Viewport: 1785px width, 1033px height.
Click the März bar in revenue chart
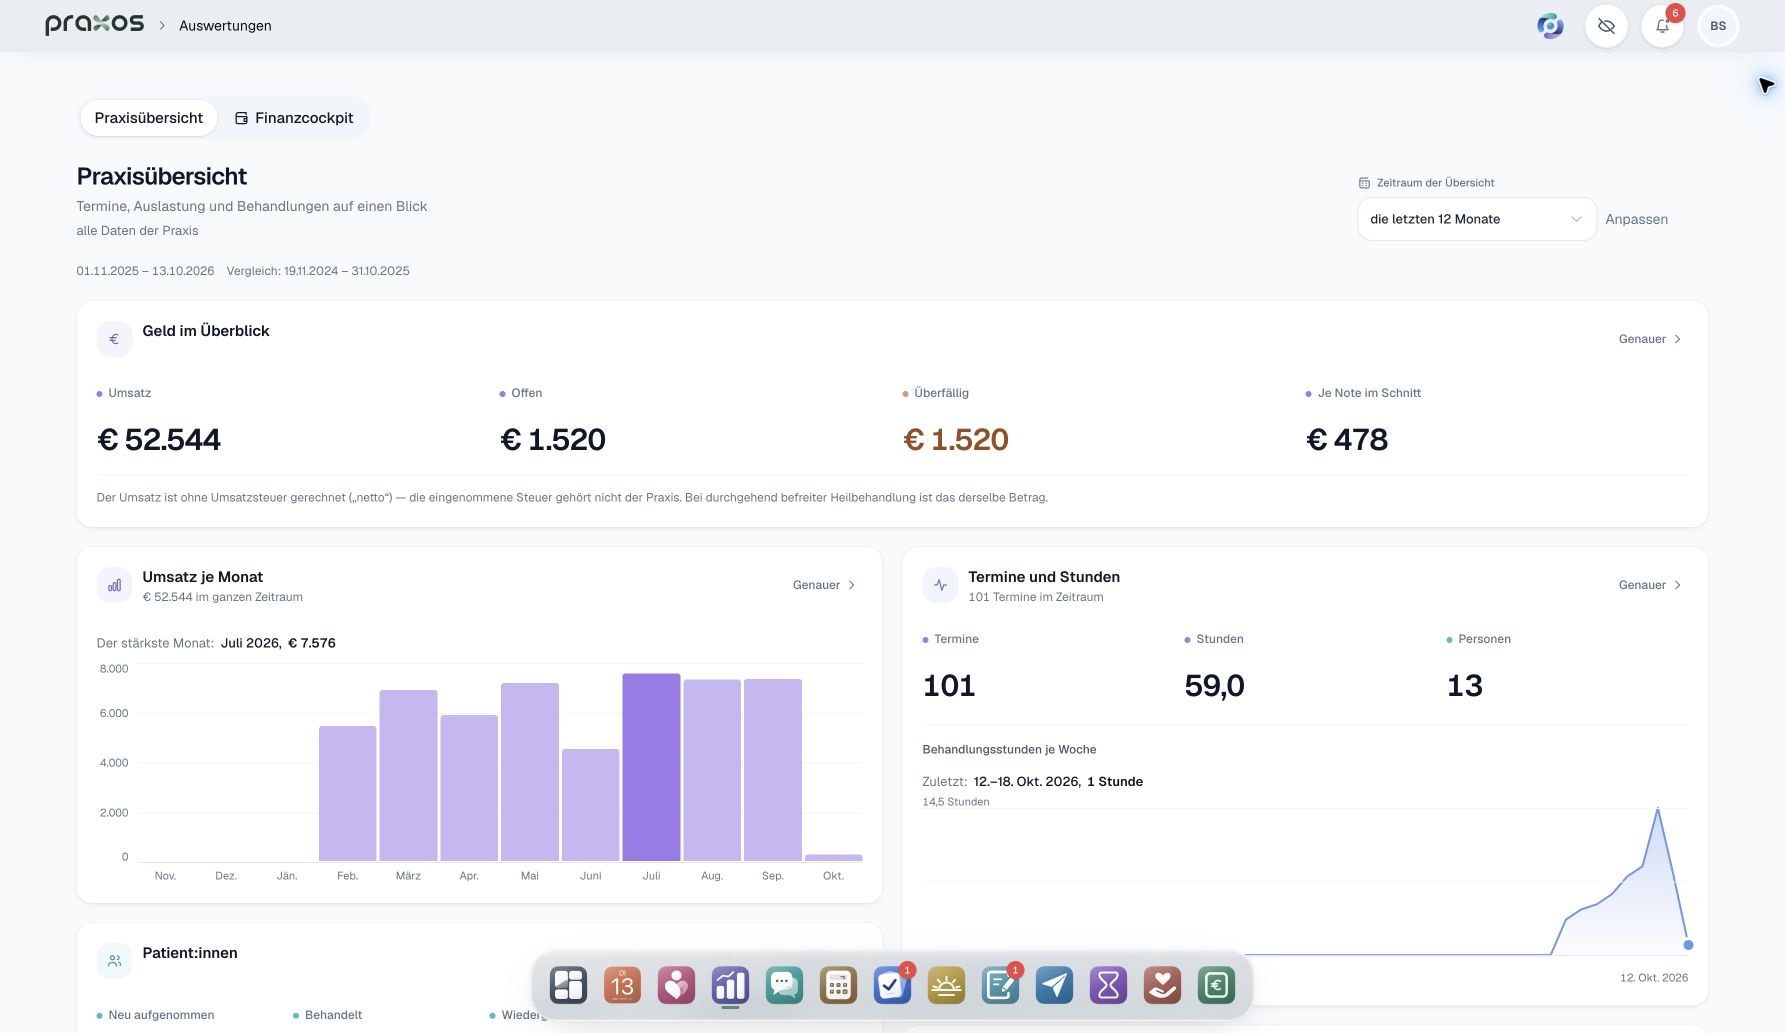click(x=408, y=775)
